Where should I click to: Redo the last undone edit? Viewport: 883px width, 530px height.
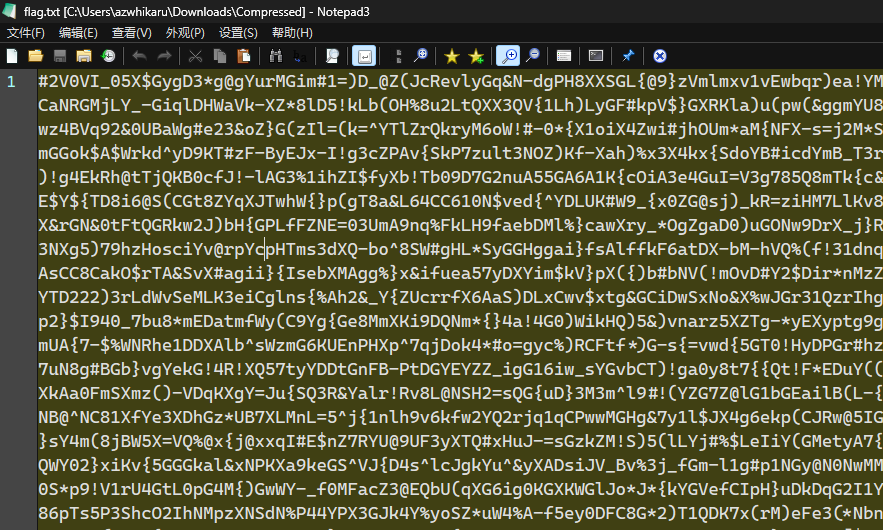pos(164,56)
